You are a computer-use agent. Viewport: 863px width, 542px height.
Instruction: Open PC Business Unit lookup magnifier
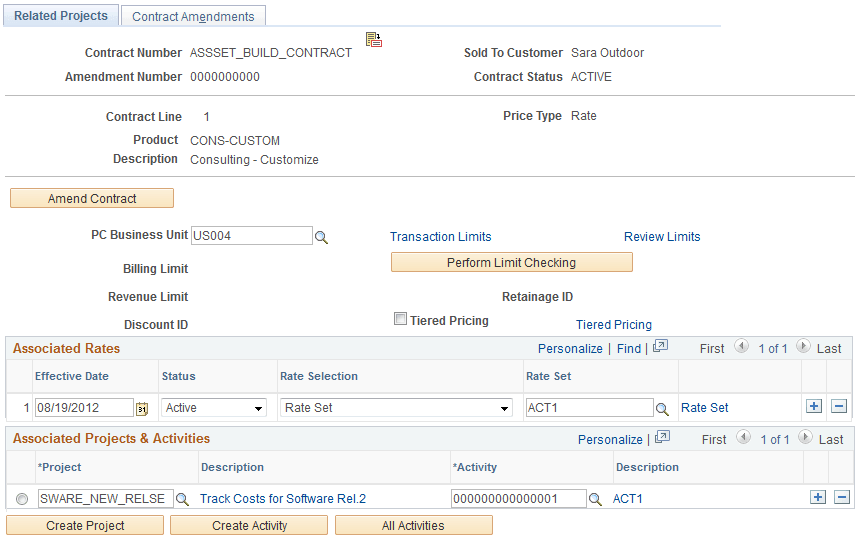(321, 237)
